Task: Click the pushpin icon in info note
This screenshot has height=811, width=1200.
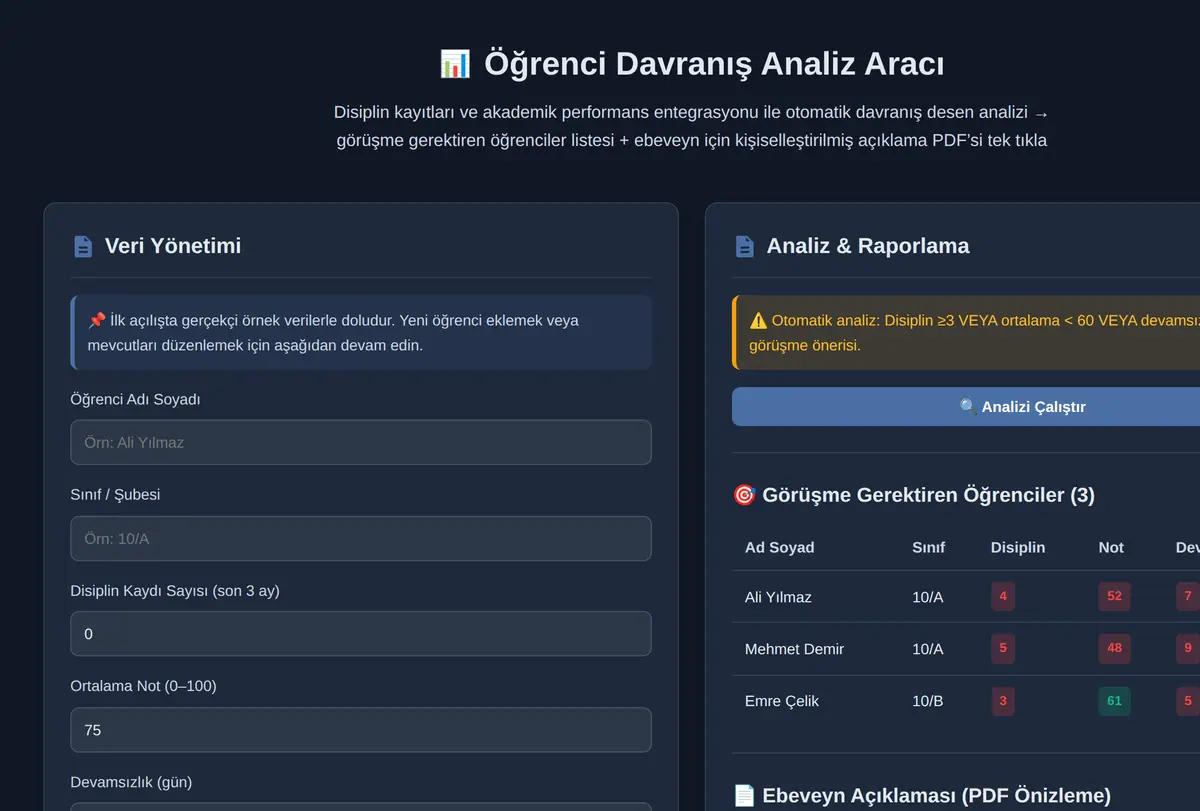Action: (97, 321)
